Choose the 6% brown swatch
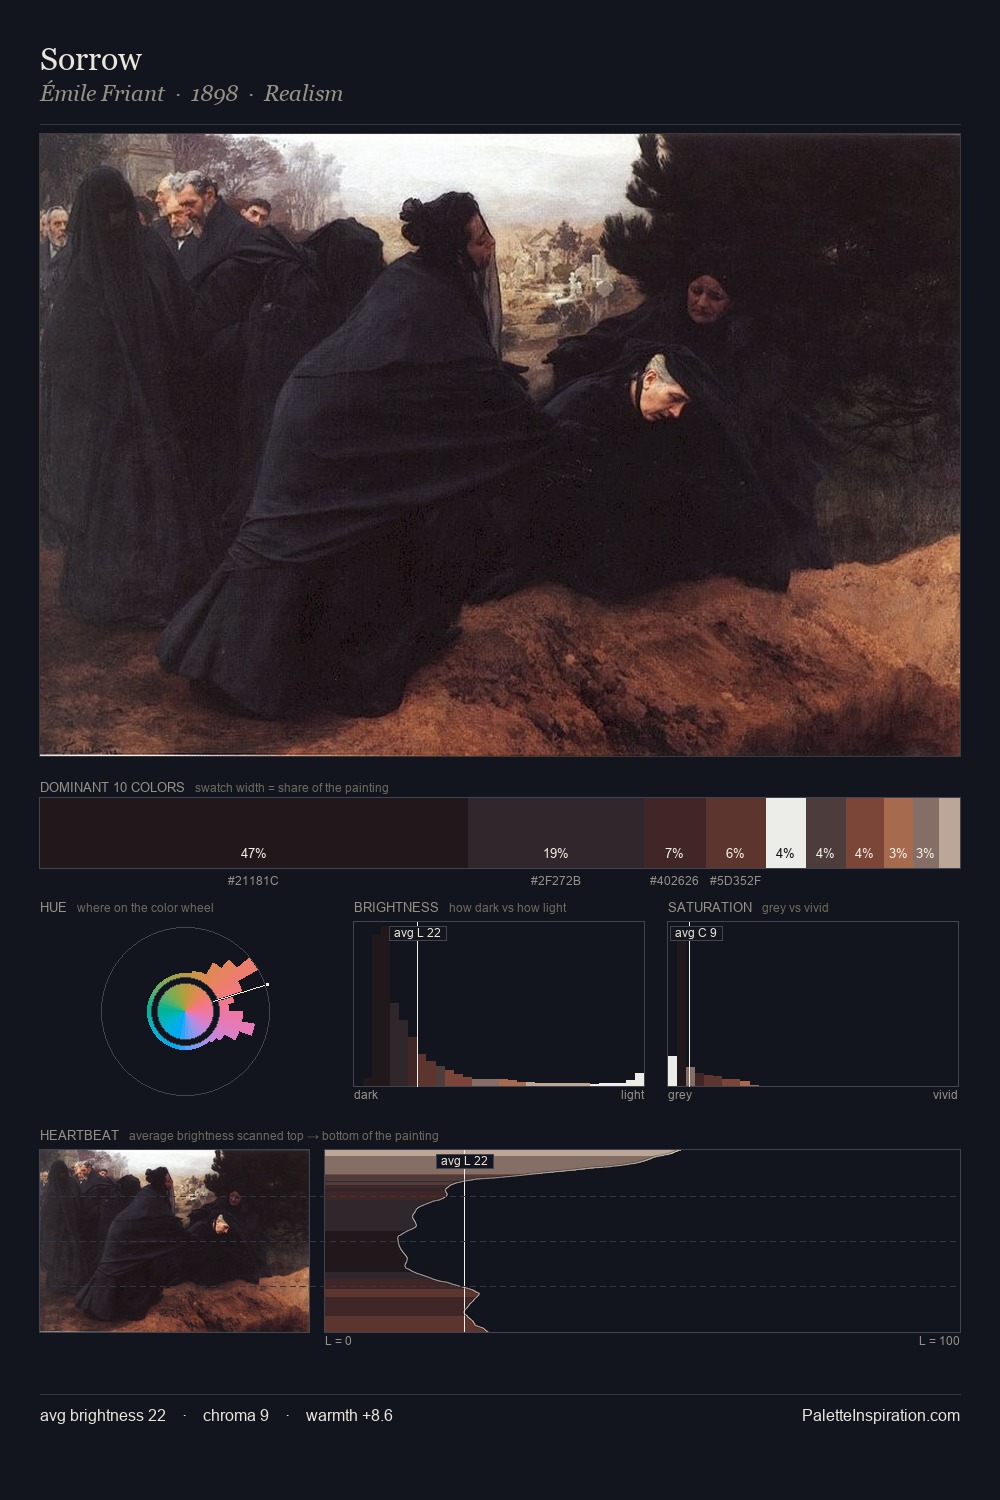Screen dimensions: 1000x1500 coord(736,832)
